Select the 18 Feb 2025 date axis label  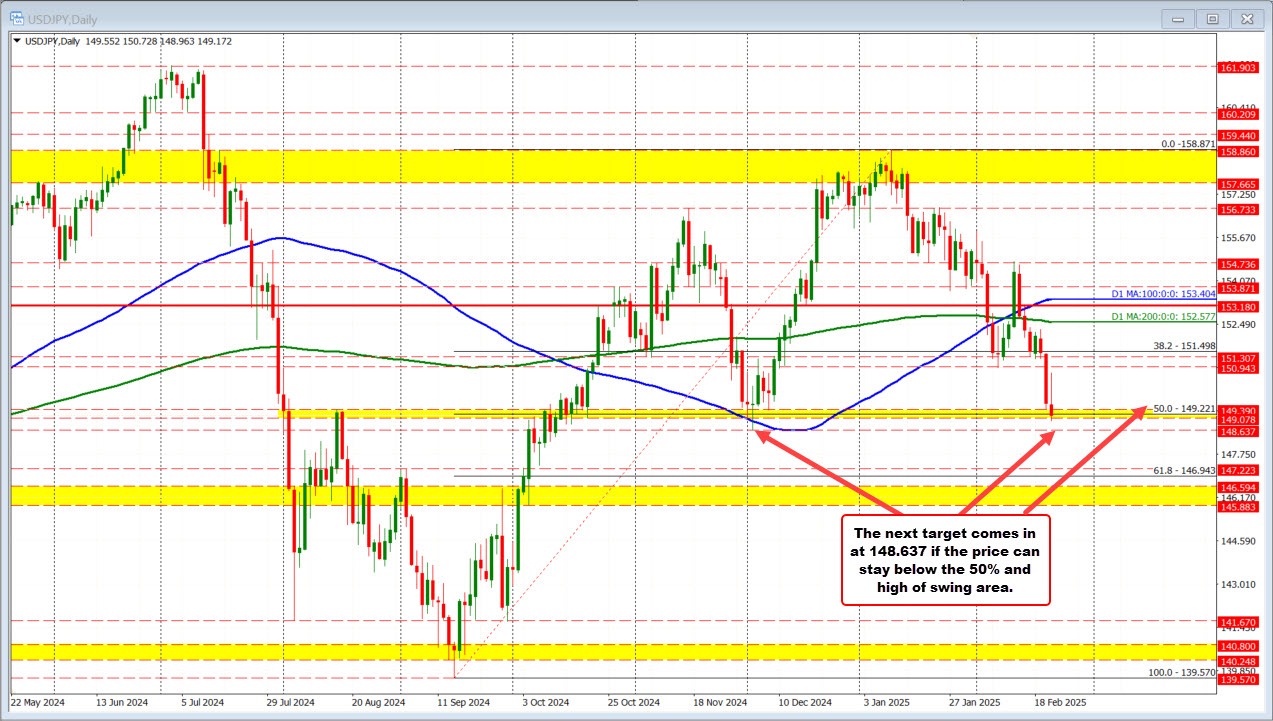(x=1059, y=703)
